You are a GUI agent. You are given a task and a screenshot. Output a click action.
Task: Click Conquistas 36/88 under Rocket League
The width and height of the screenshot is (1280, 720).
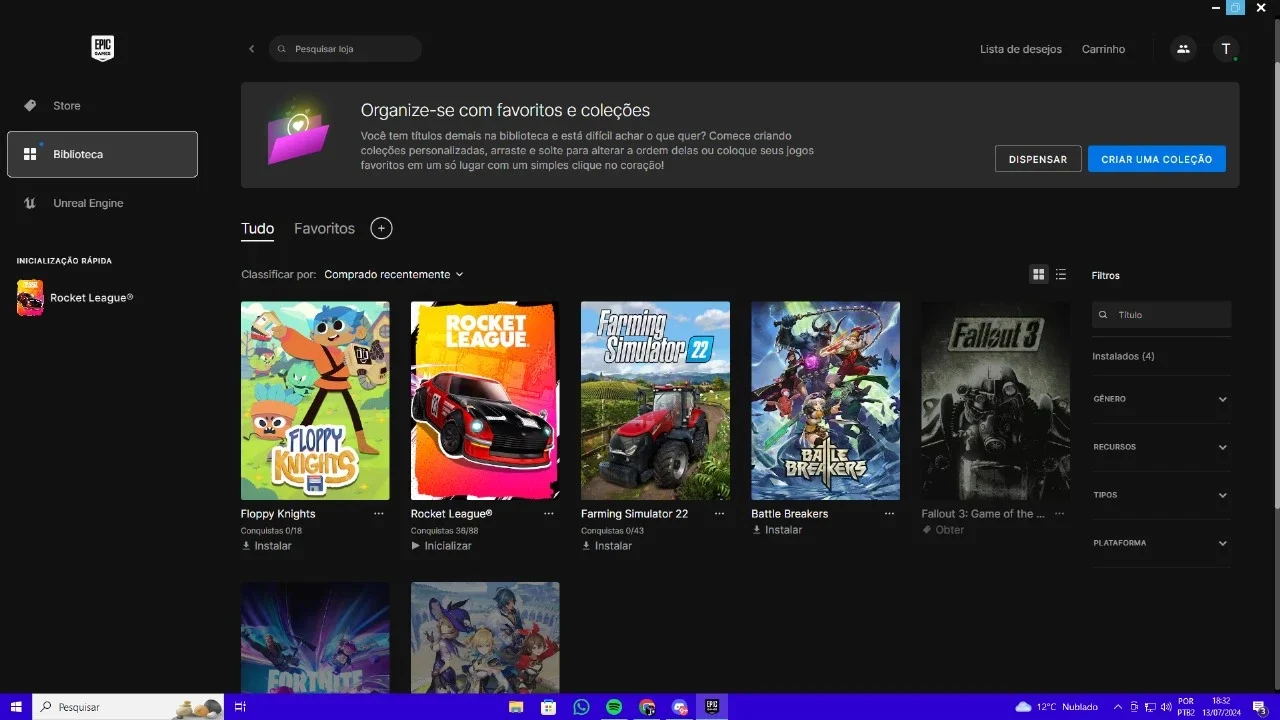(444, 531)
